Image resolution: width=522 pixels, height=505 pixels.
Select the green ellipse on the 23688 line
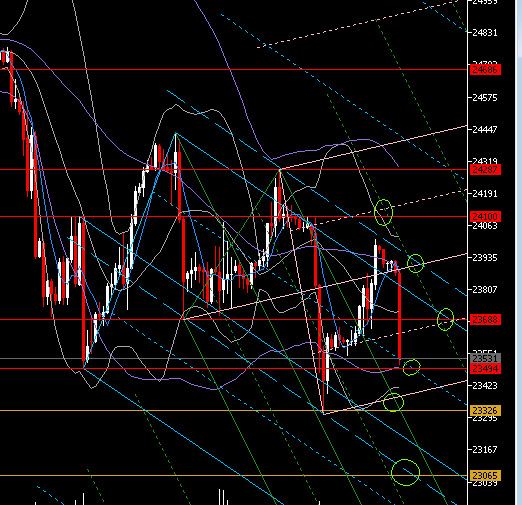point(445,319)
